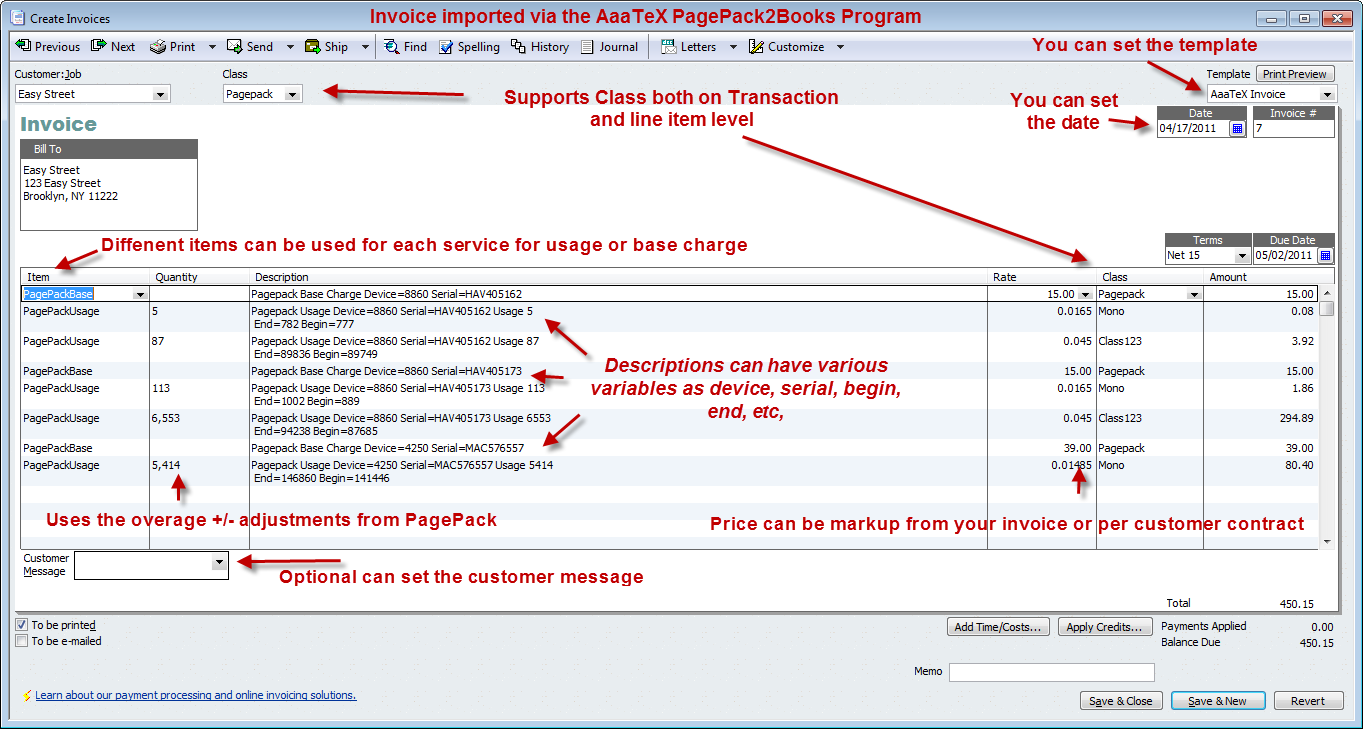
Task: Open payment processing and online invoicing link
Action: click(195, 695)
